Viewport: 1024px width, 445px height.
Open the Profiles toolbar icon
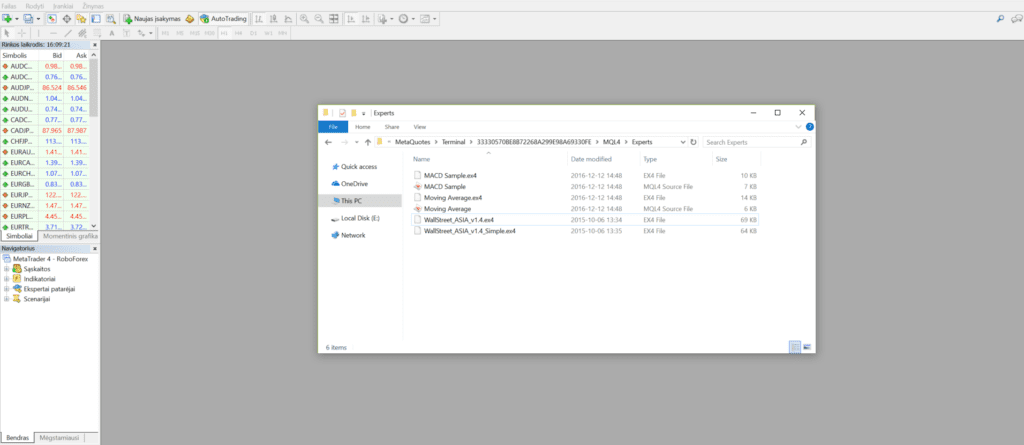click(x=27, y=19)
